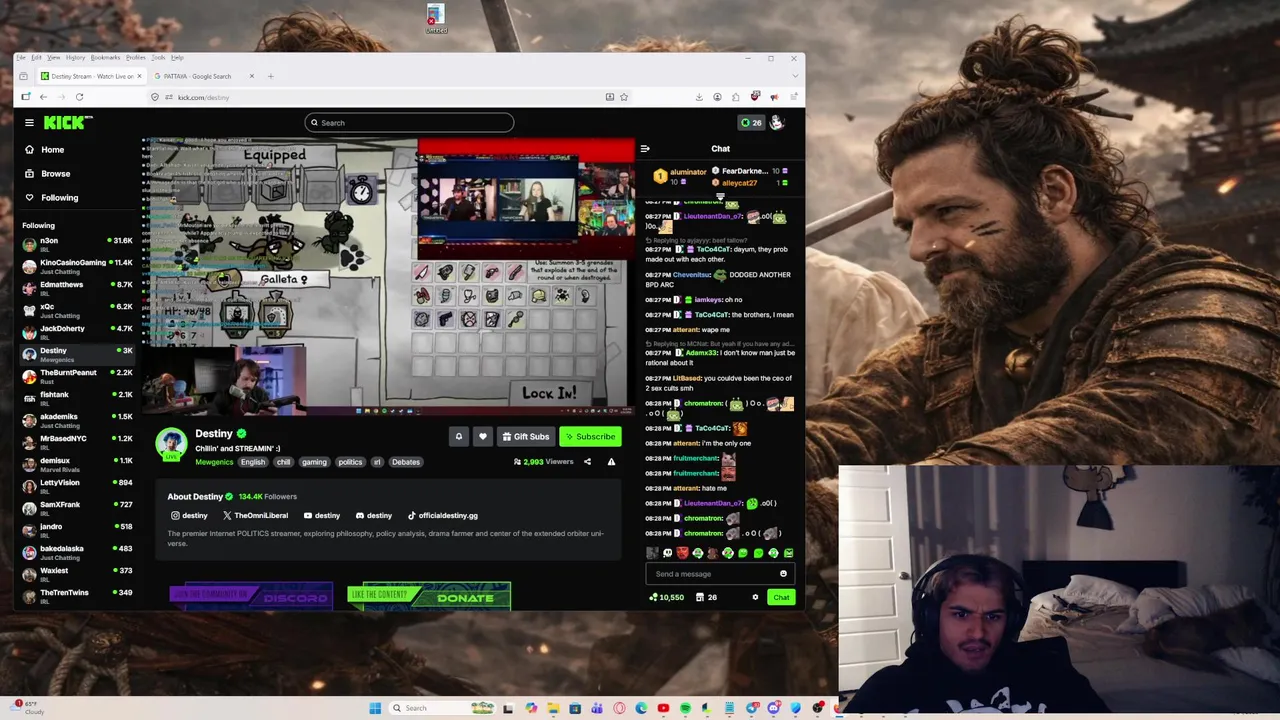This screenshot has height=720, width=1280.
Task: Go to Home in Kick sidebar
Action: coord(52,150)
